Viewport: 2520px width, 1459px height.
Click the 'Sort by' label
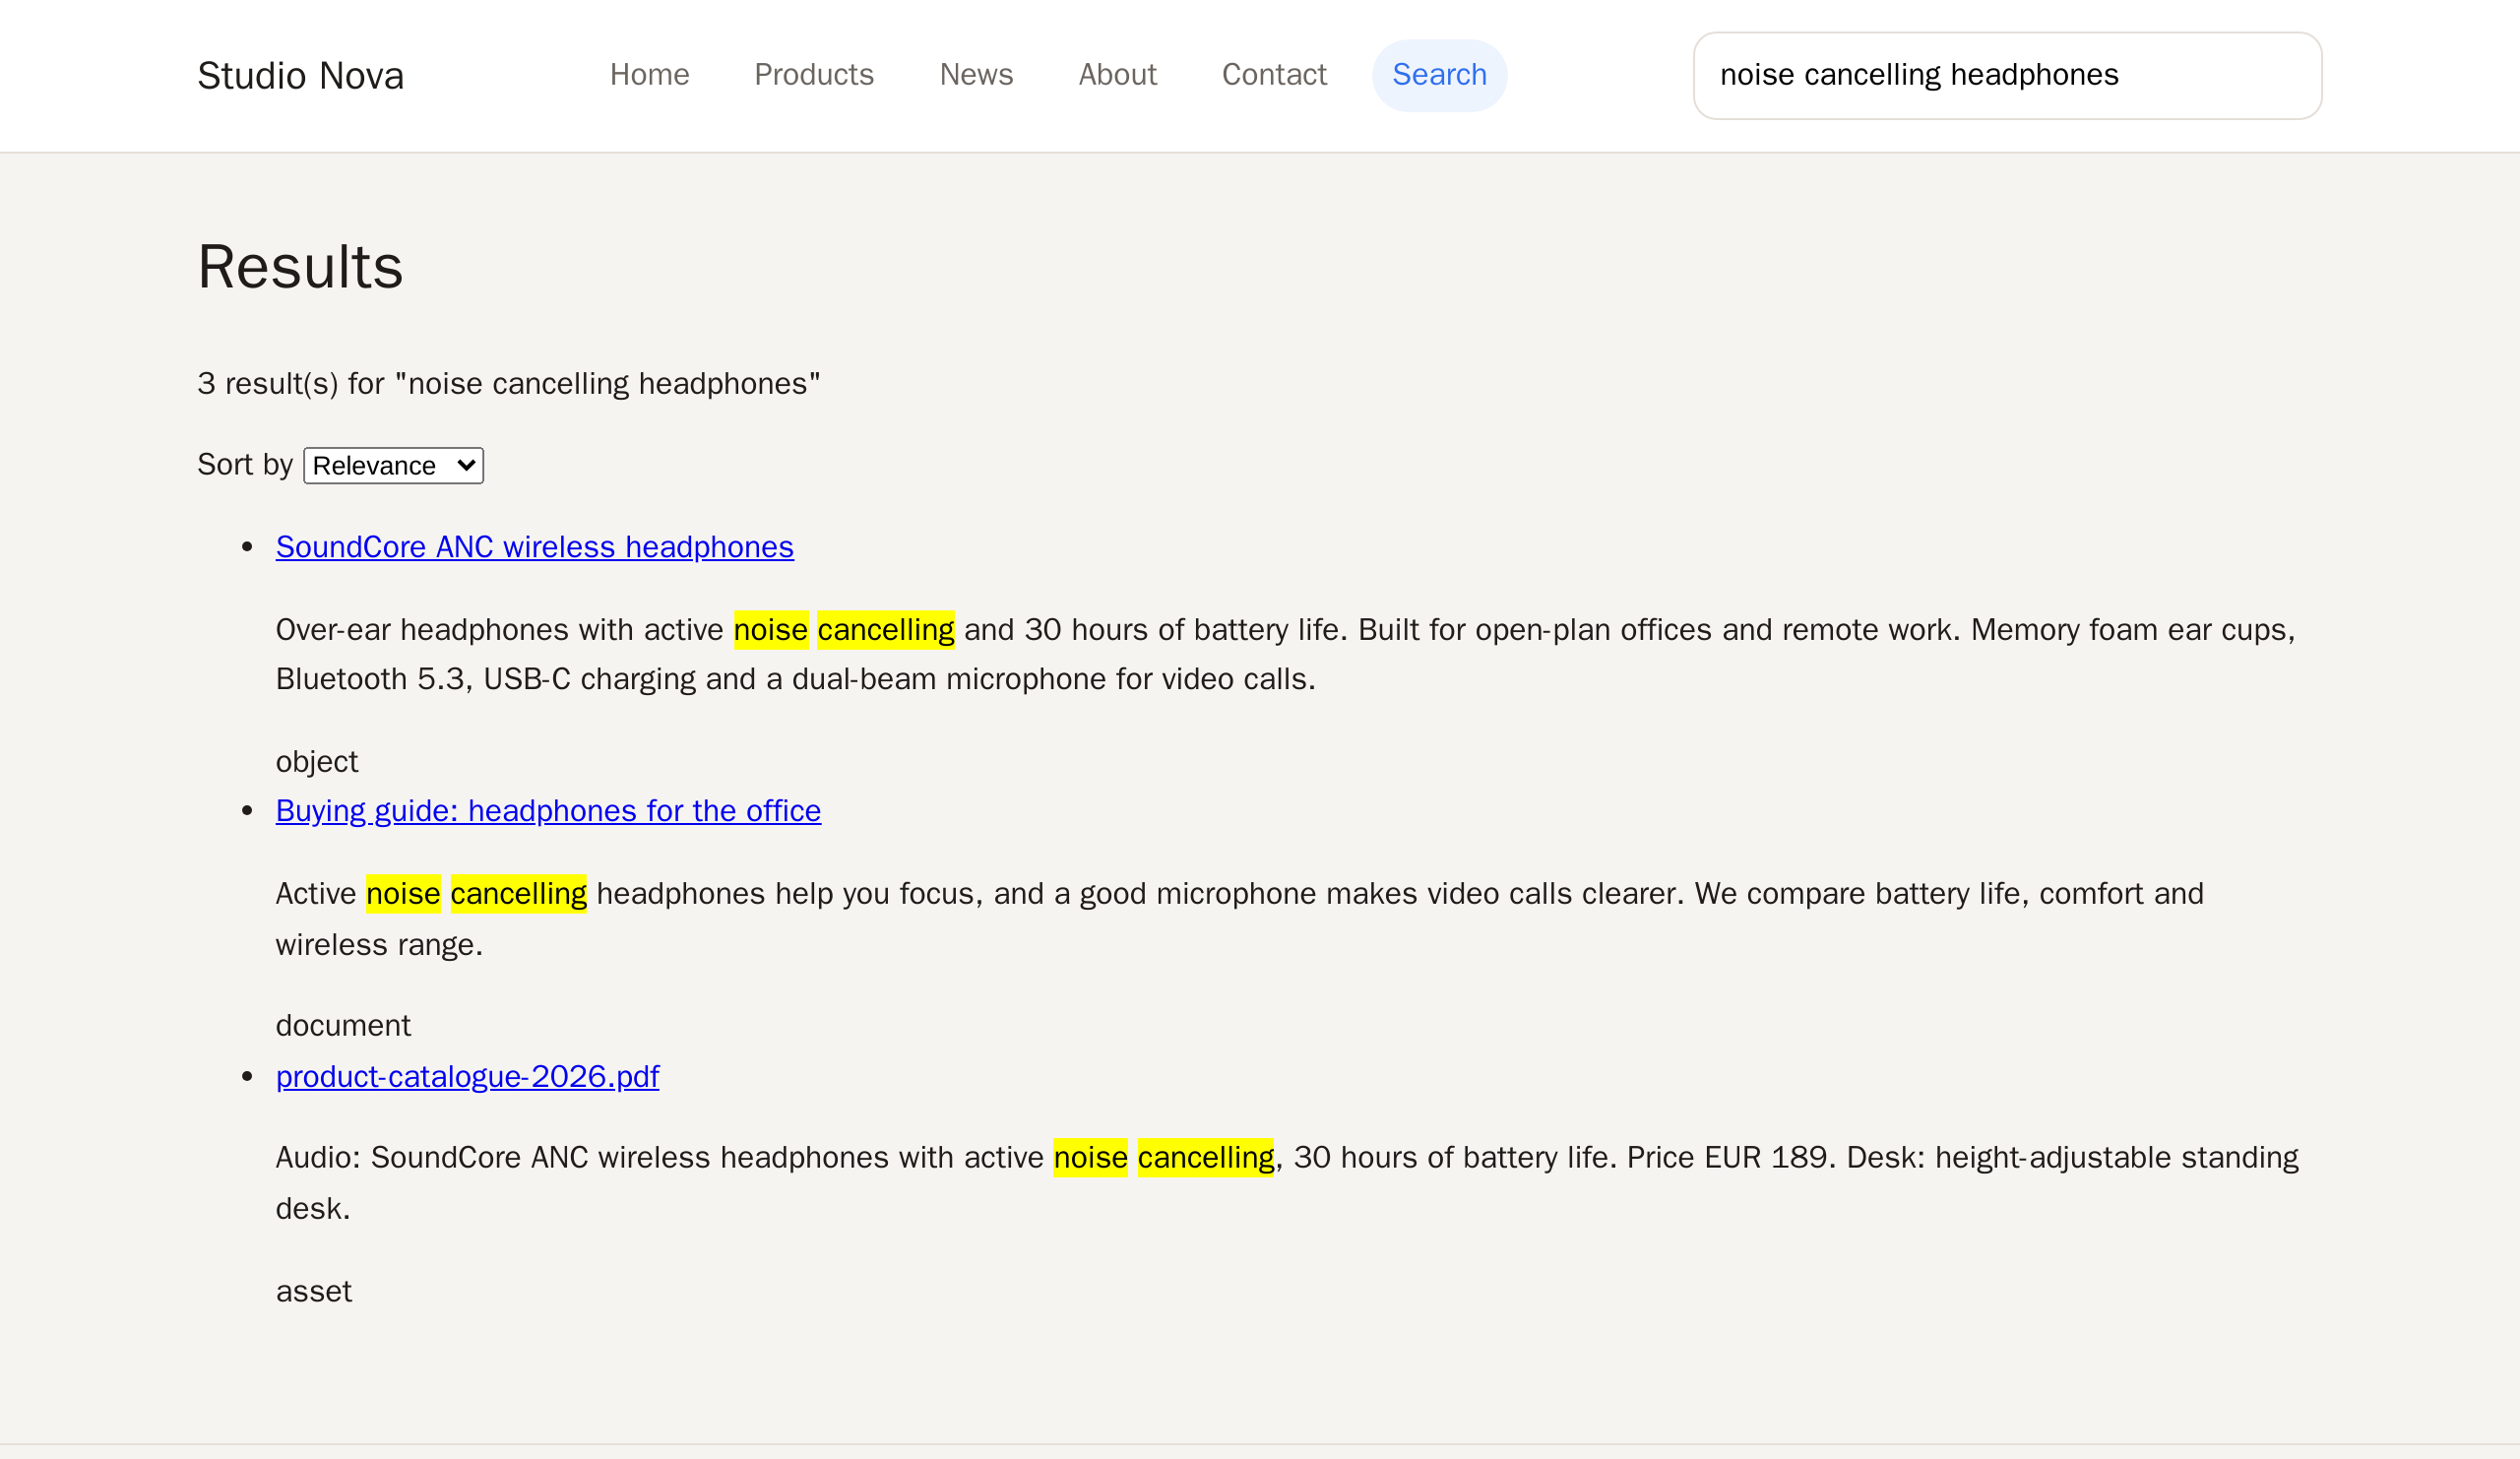point(245,465)
